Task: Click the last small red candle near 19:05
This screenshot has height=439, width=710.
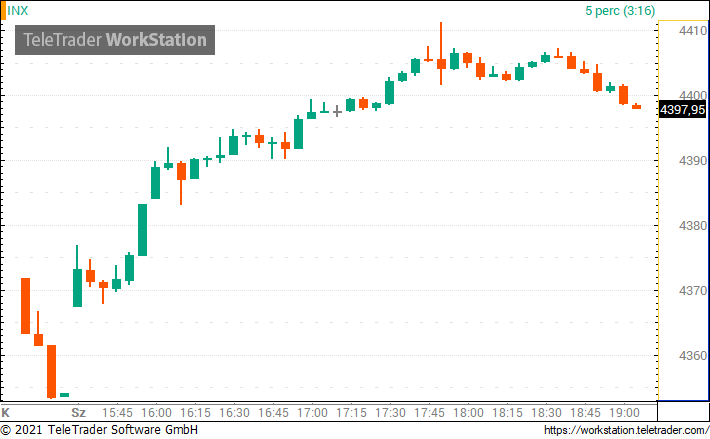Action: click(x=637, y=106)
